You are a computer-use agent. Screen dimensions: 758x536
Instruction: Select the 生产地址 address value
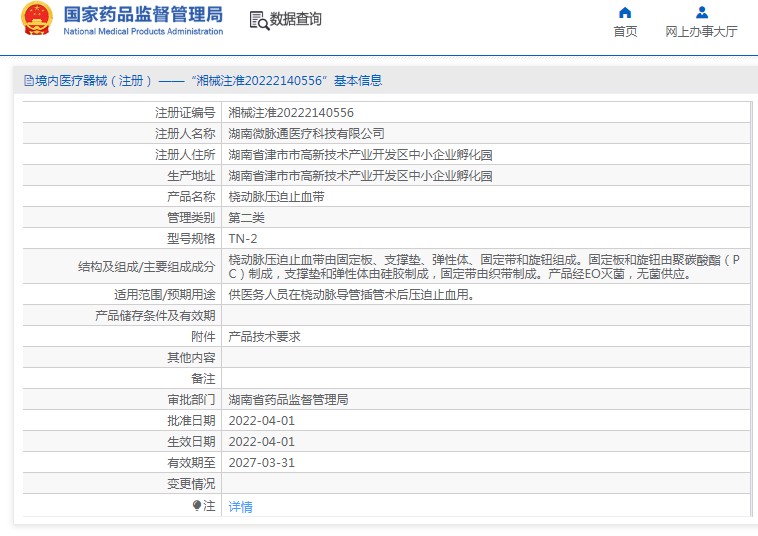pyautogui.click(x=360, y=176)
